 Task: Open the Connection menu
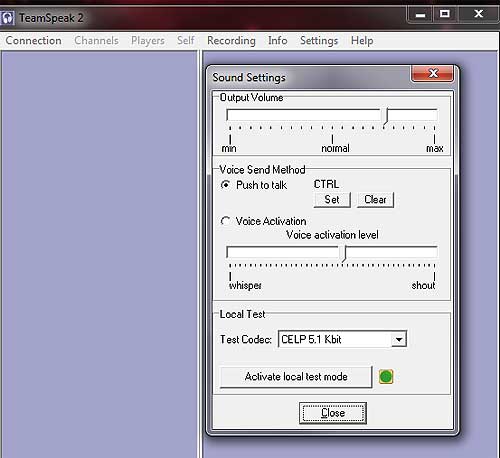33,40
